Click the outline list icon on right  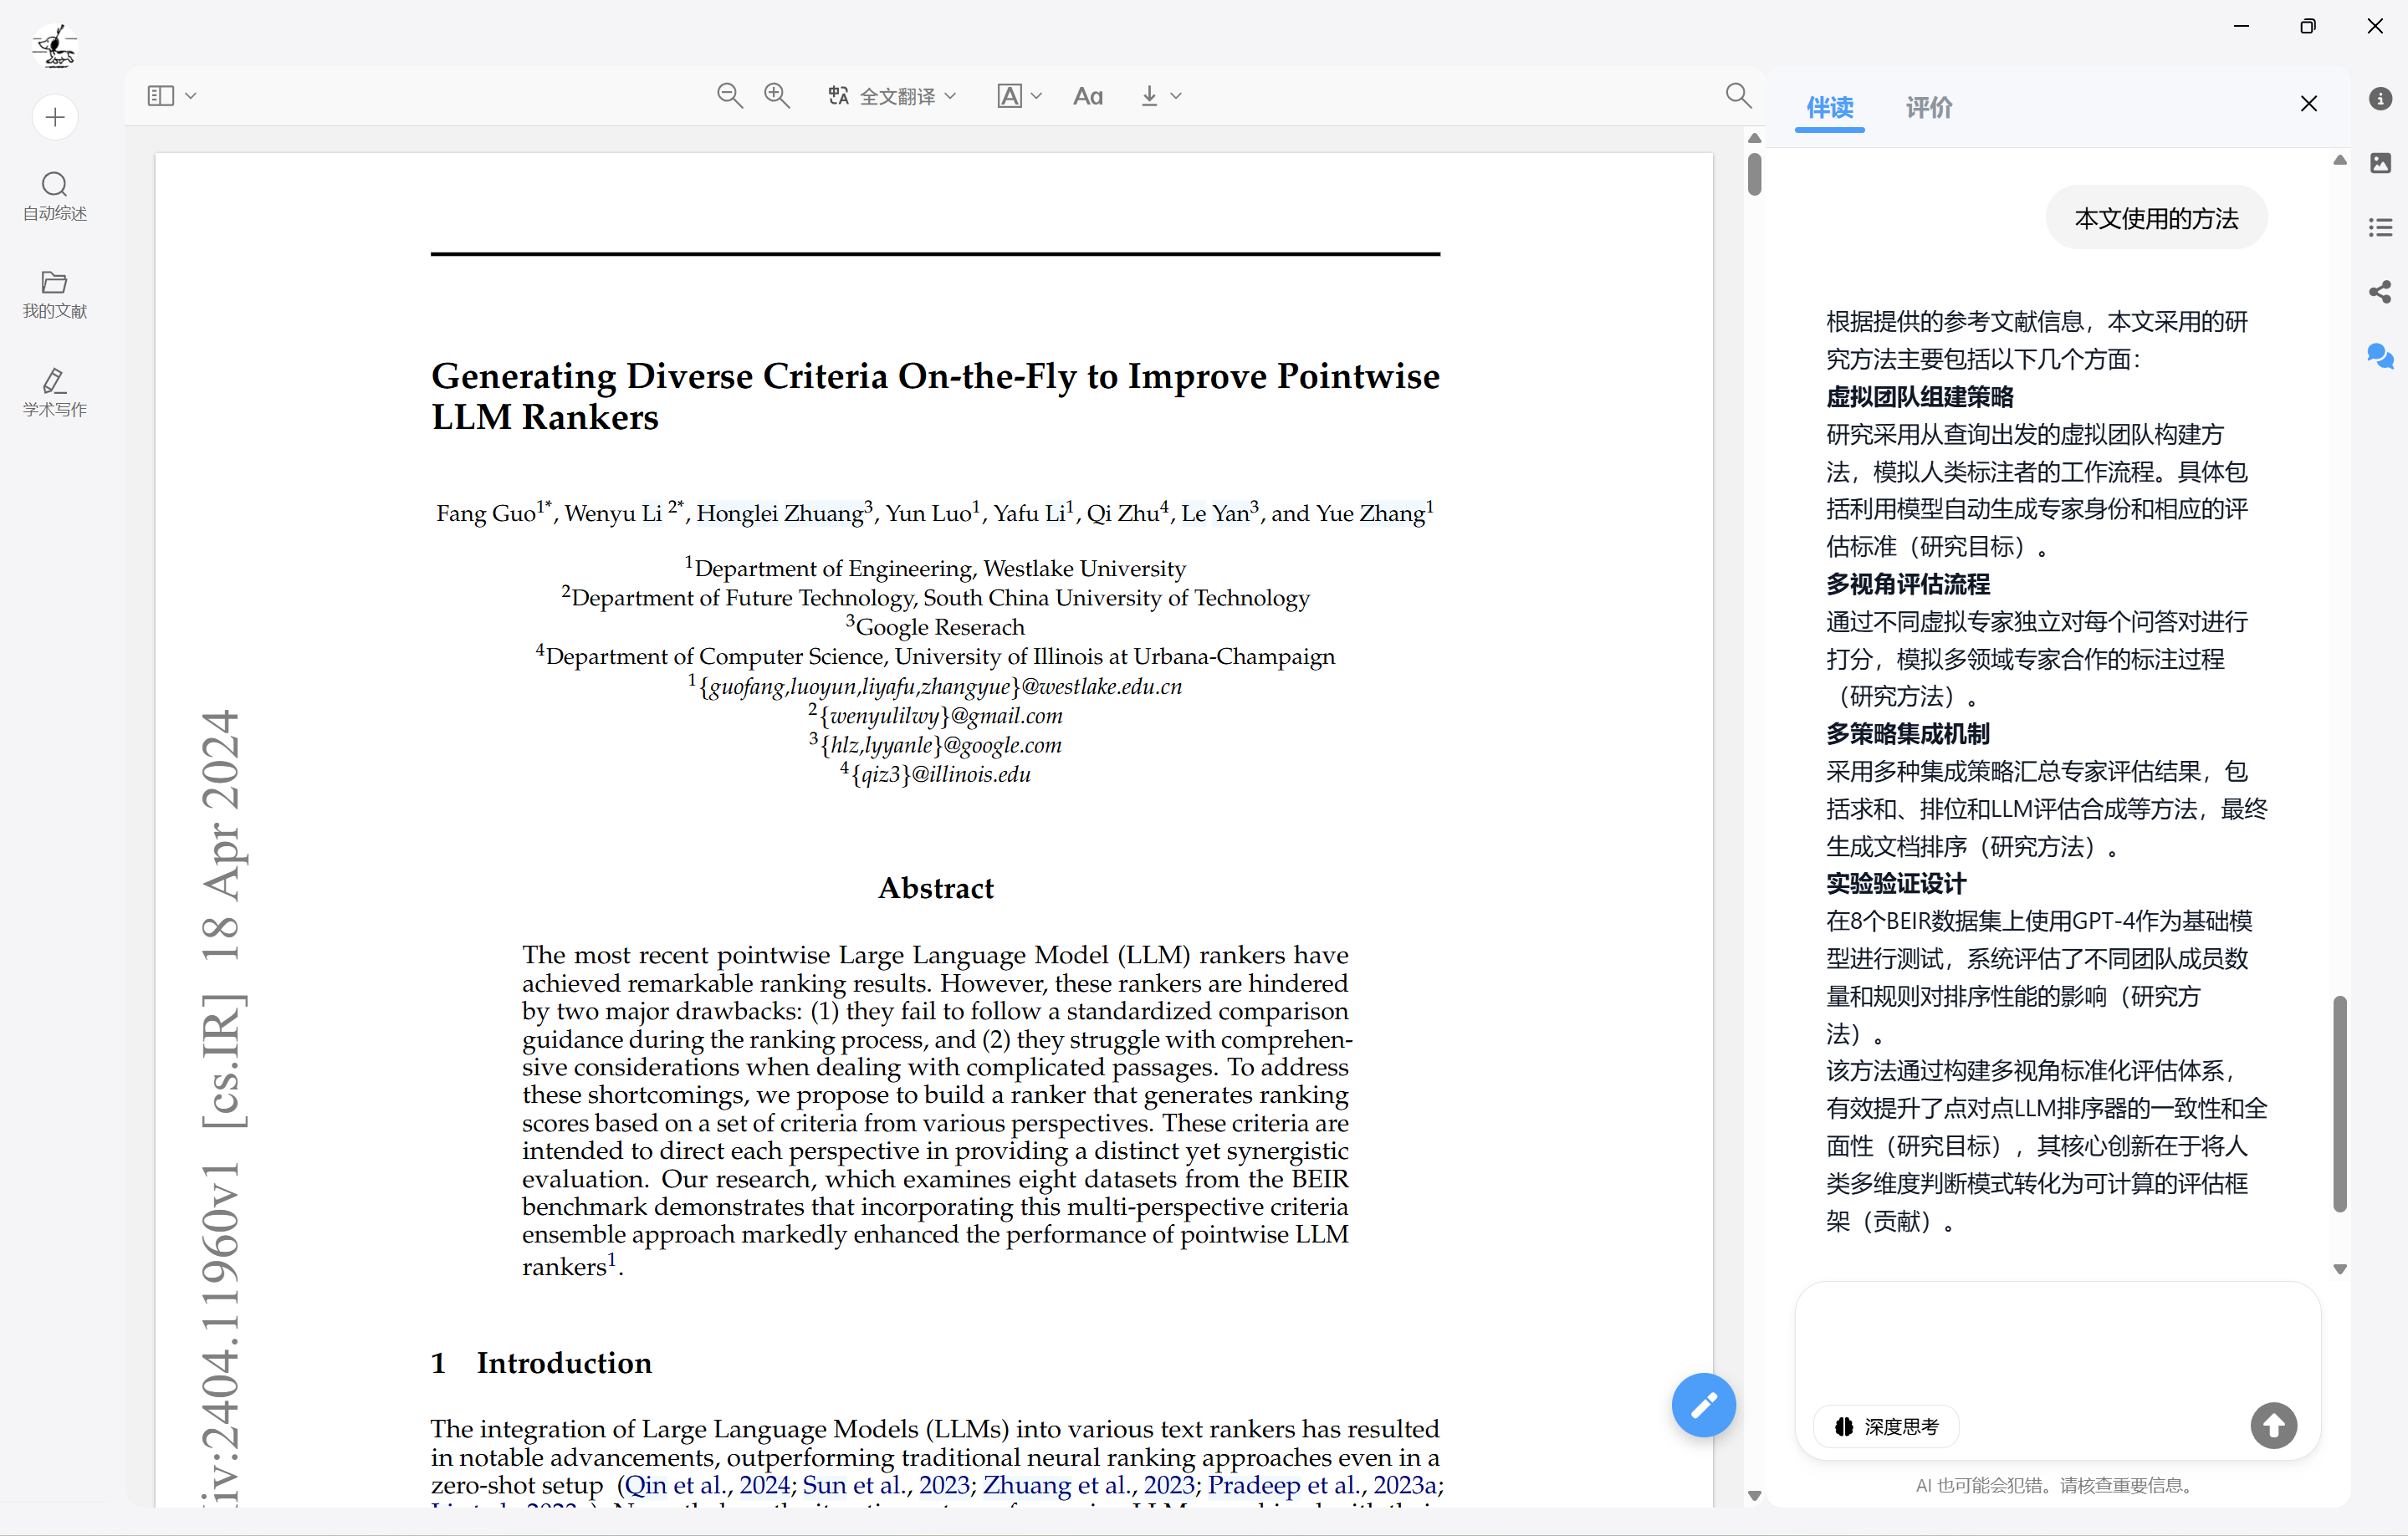point(2380,228)
